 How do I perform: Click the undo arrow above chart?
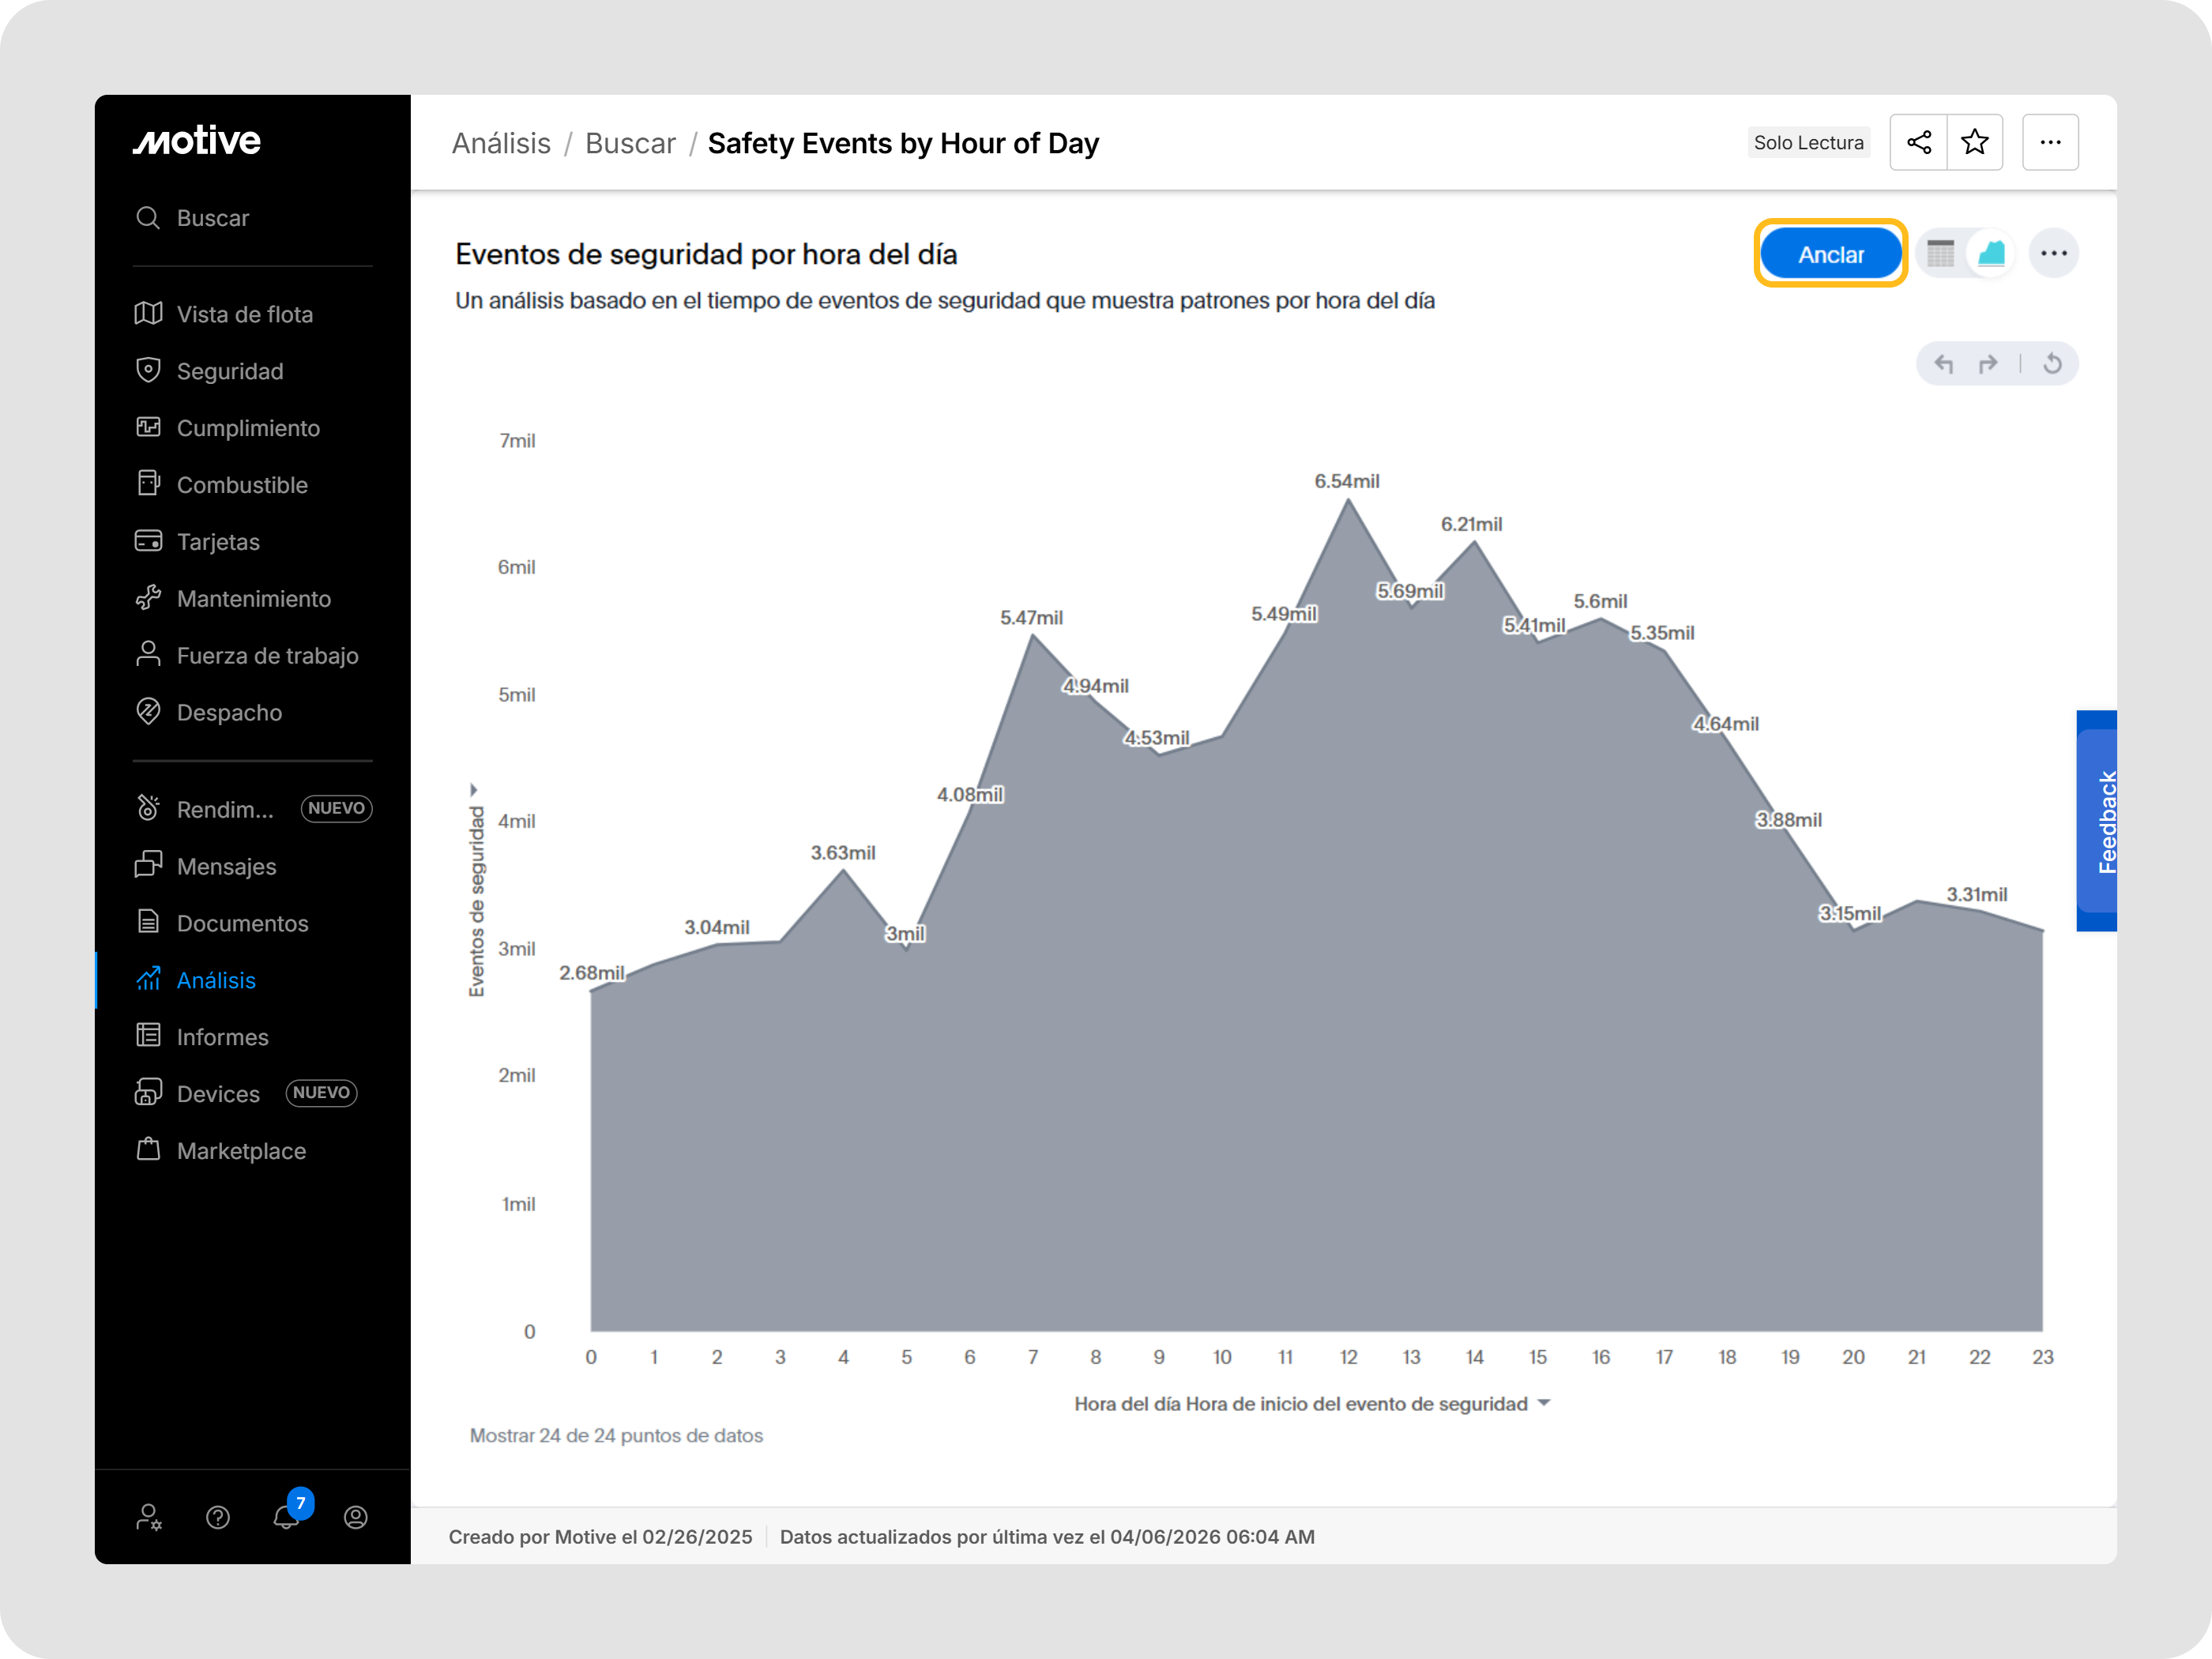pyautogui.click(x=1943, y=363)
